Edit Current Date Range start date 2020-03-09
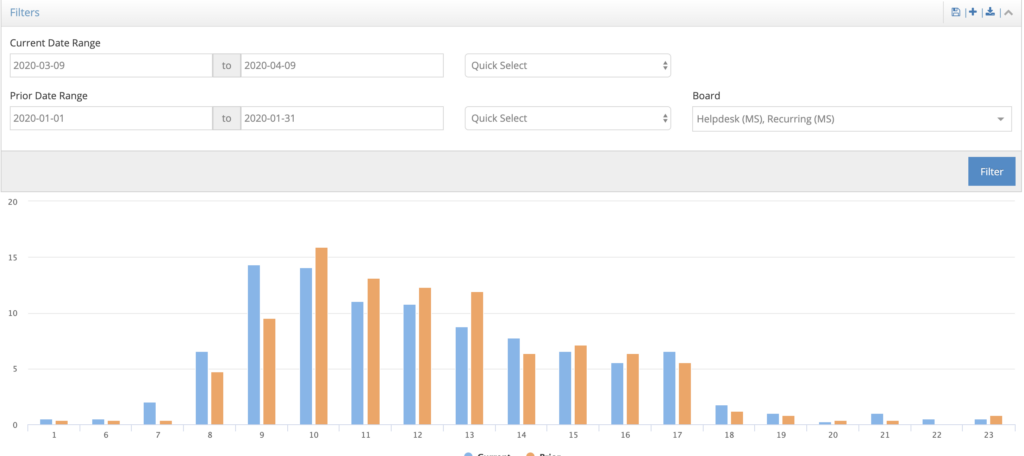Viewport: 1024px width, 456px height. (x=108, y=66)
